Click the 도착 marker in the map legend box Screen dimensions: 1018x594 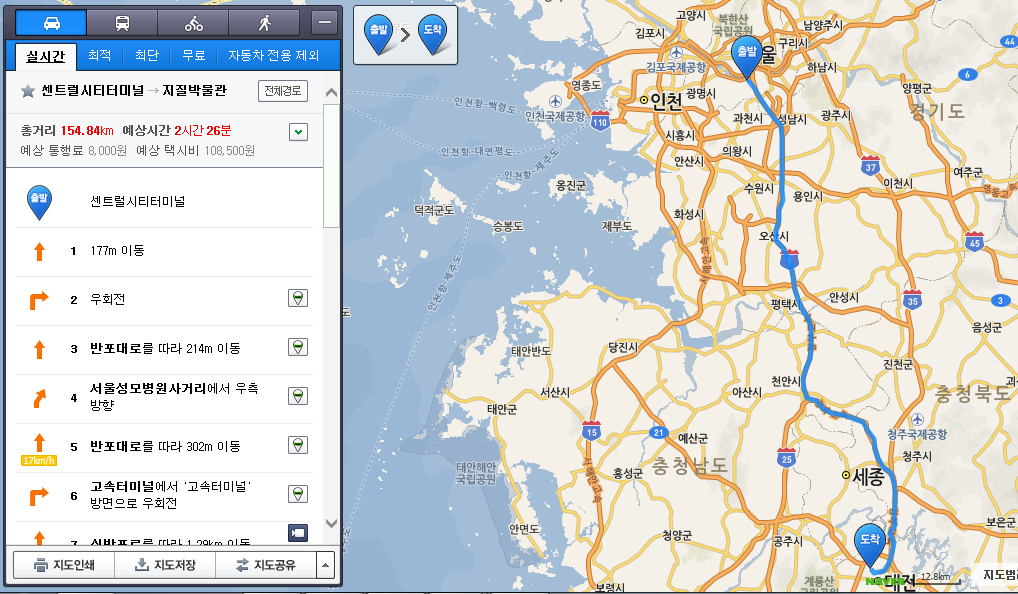[x=432, y=34]
